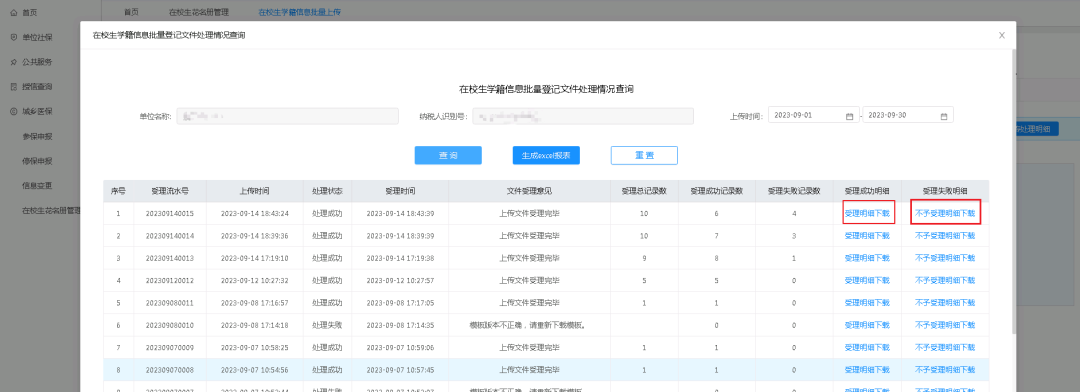
Task: Click the 受理总记录数 column header
Action: 644,191
